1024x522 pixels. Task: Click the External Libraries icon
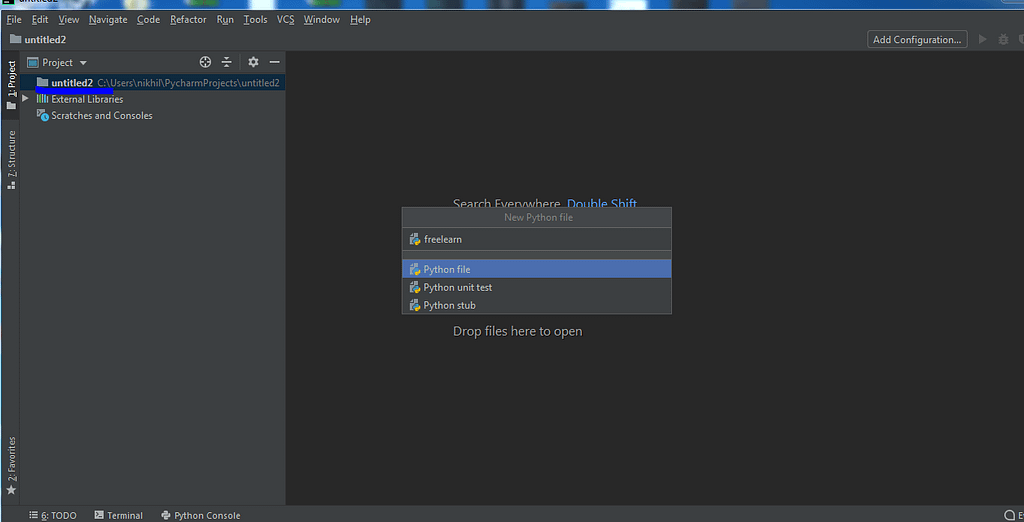42,99
